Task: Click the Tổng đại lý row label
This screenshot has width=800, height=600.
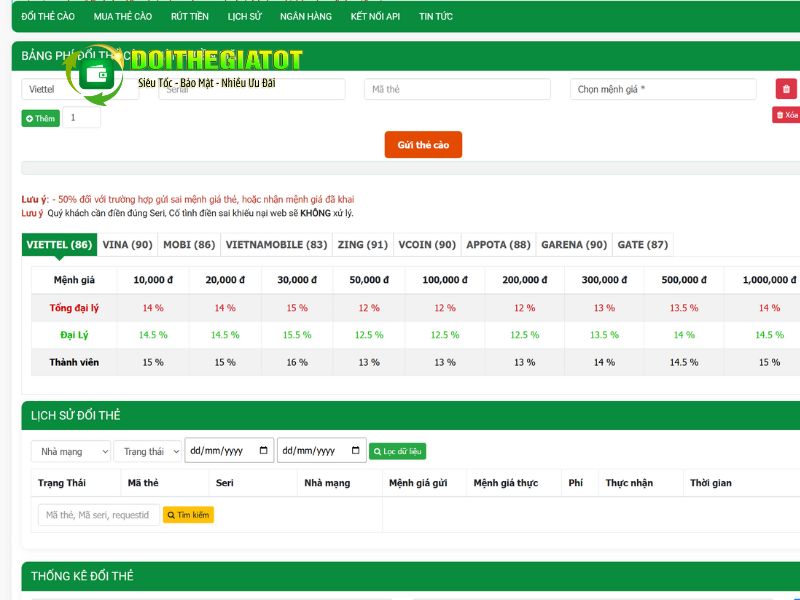Action: (x=74, y=308)
